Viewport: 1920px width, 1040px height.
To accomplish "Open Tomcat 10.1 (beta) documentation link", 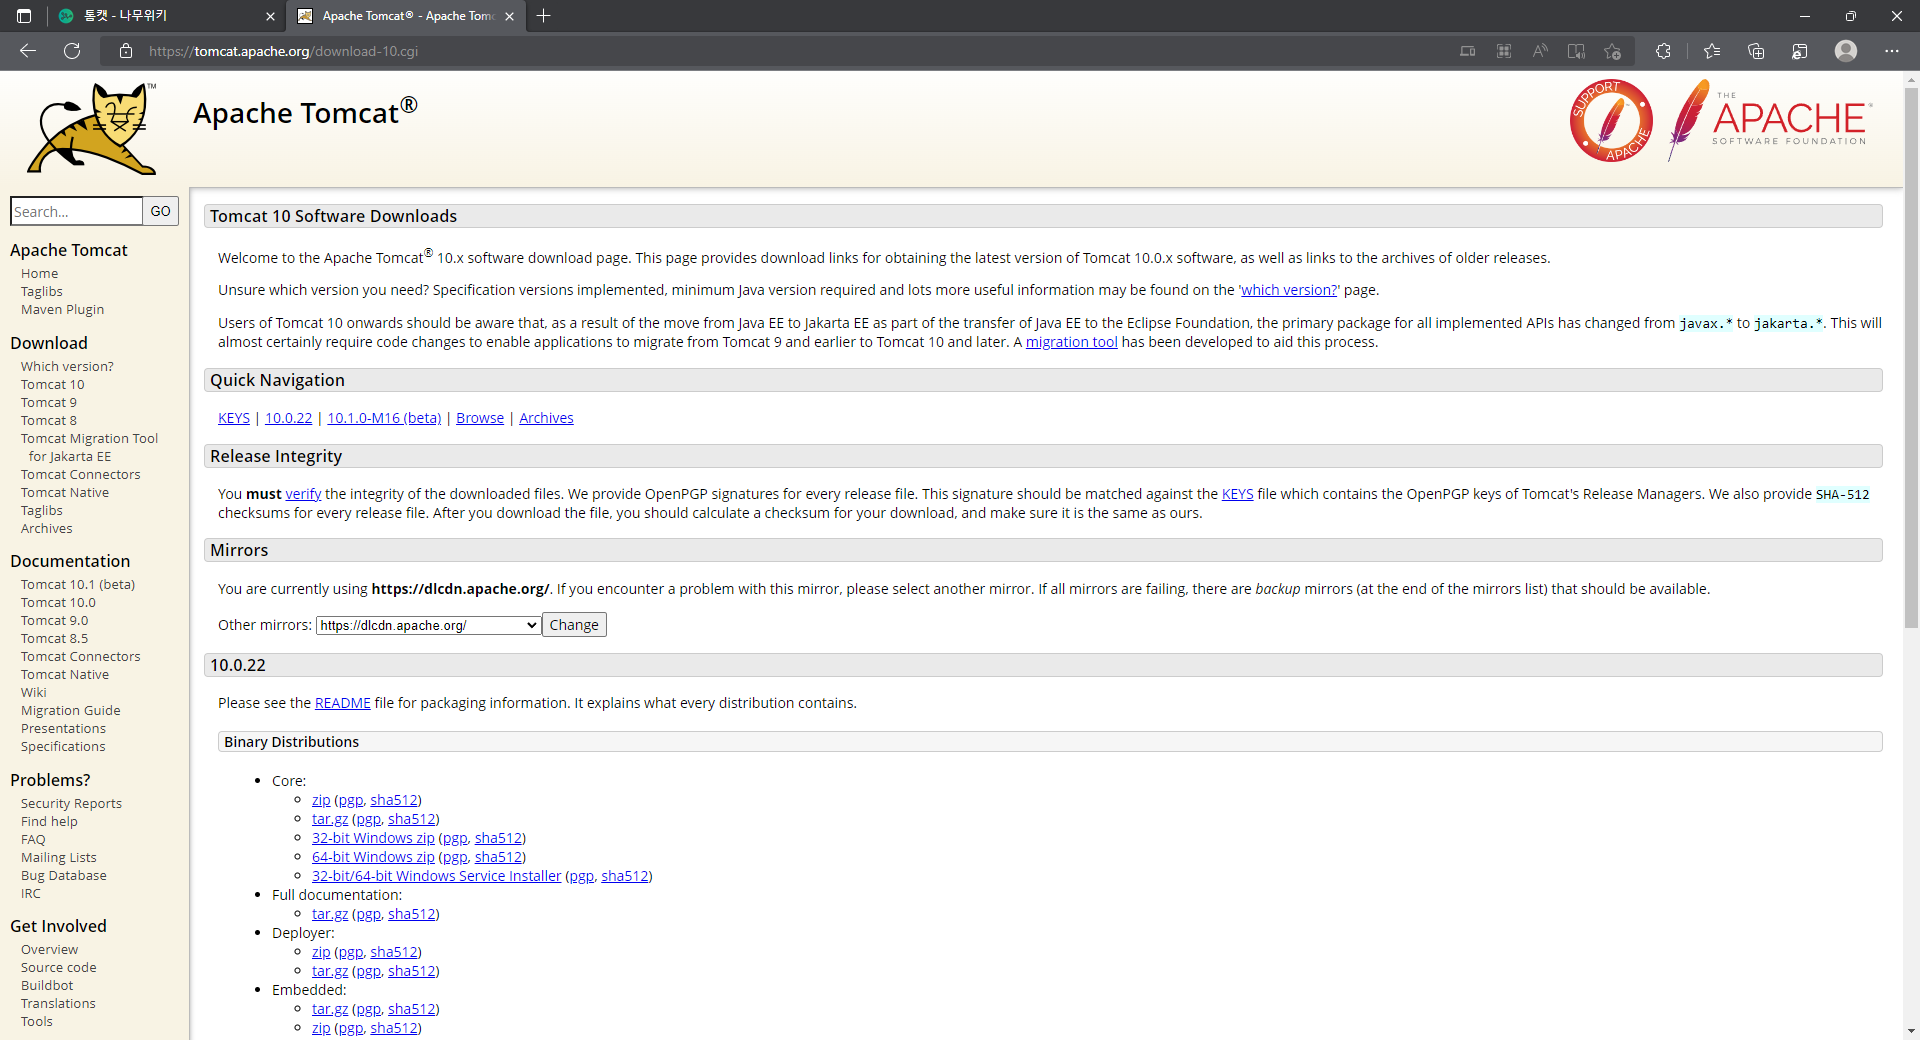I will point(78,584).
